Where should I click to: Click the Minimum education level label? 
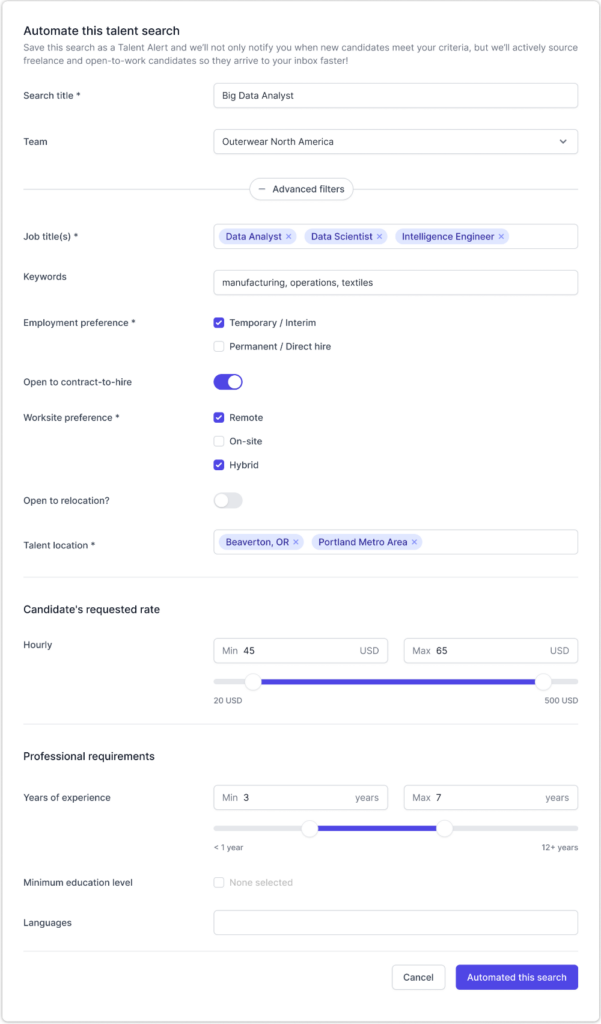tap(78, 882)
